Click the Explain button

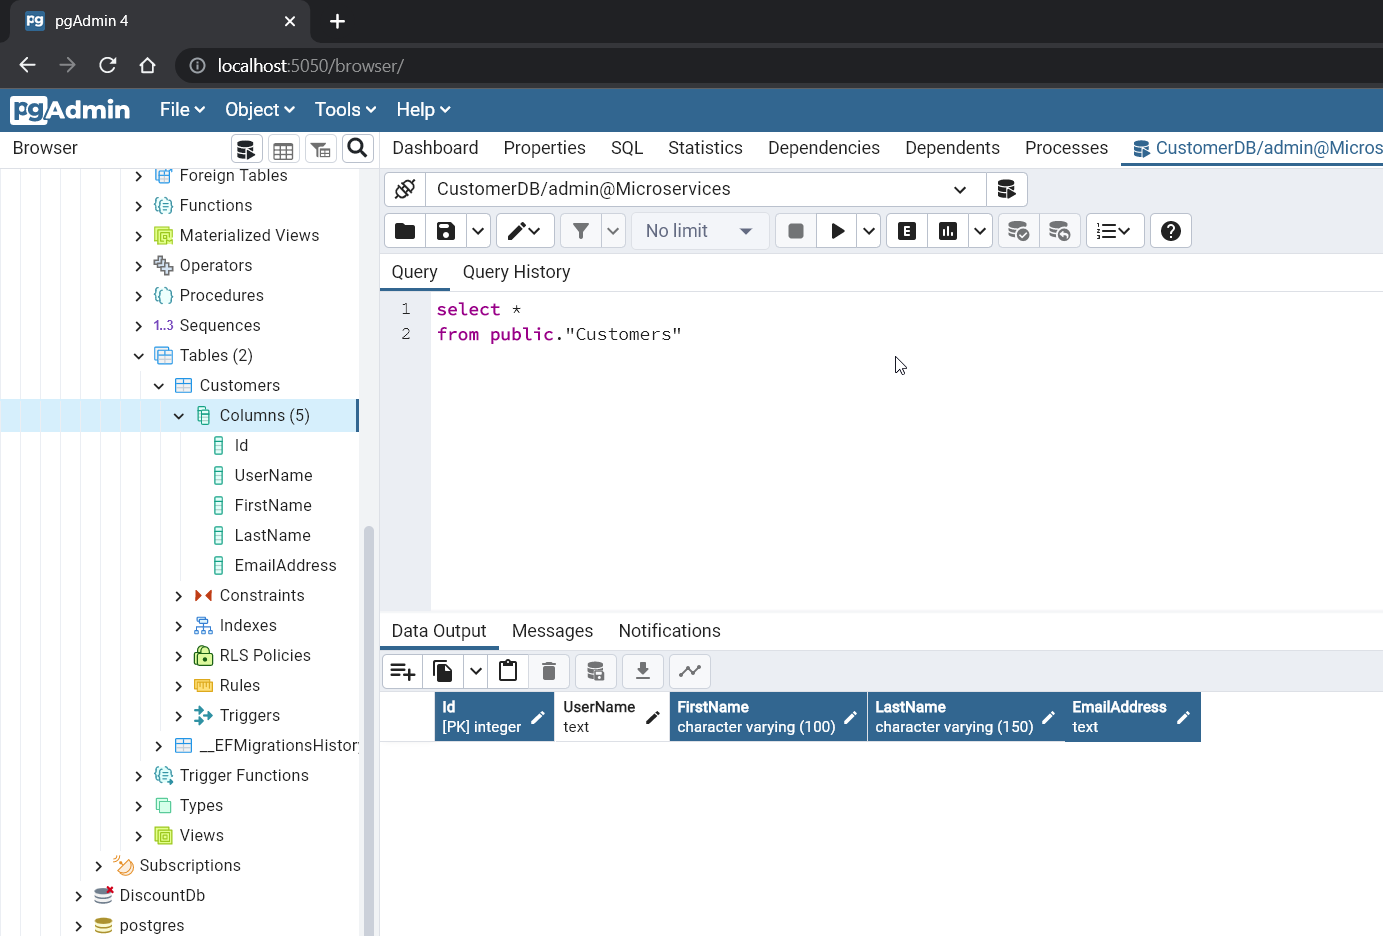[907, 231]
